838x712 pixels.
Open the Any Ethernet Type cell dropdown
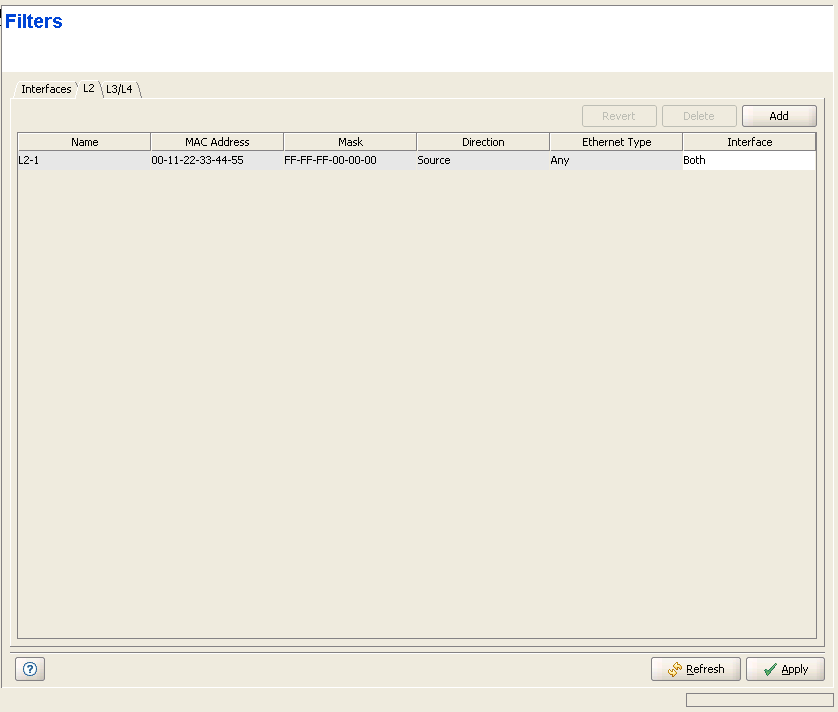[615, 160]
